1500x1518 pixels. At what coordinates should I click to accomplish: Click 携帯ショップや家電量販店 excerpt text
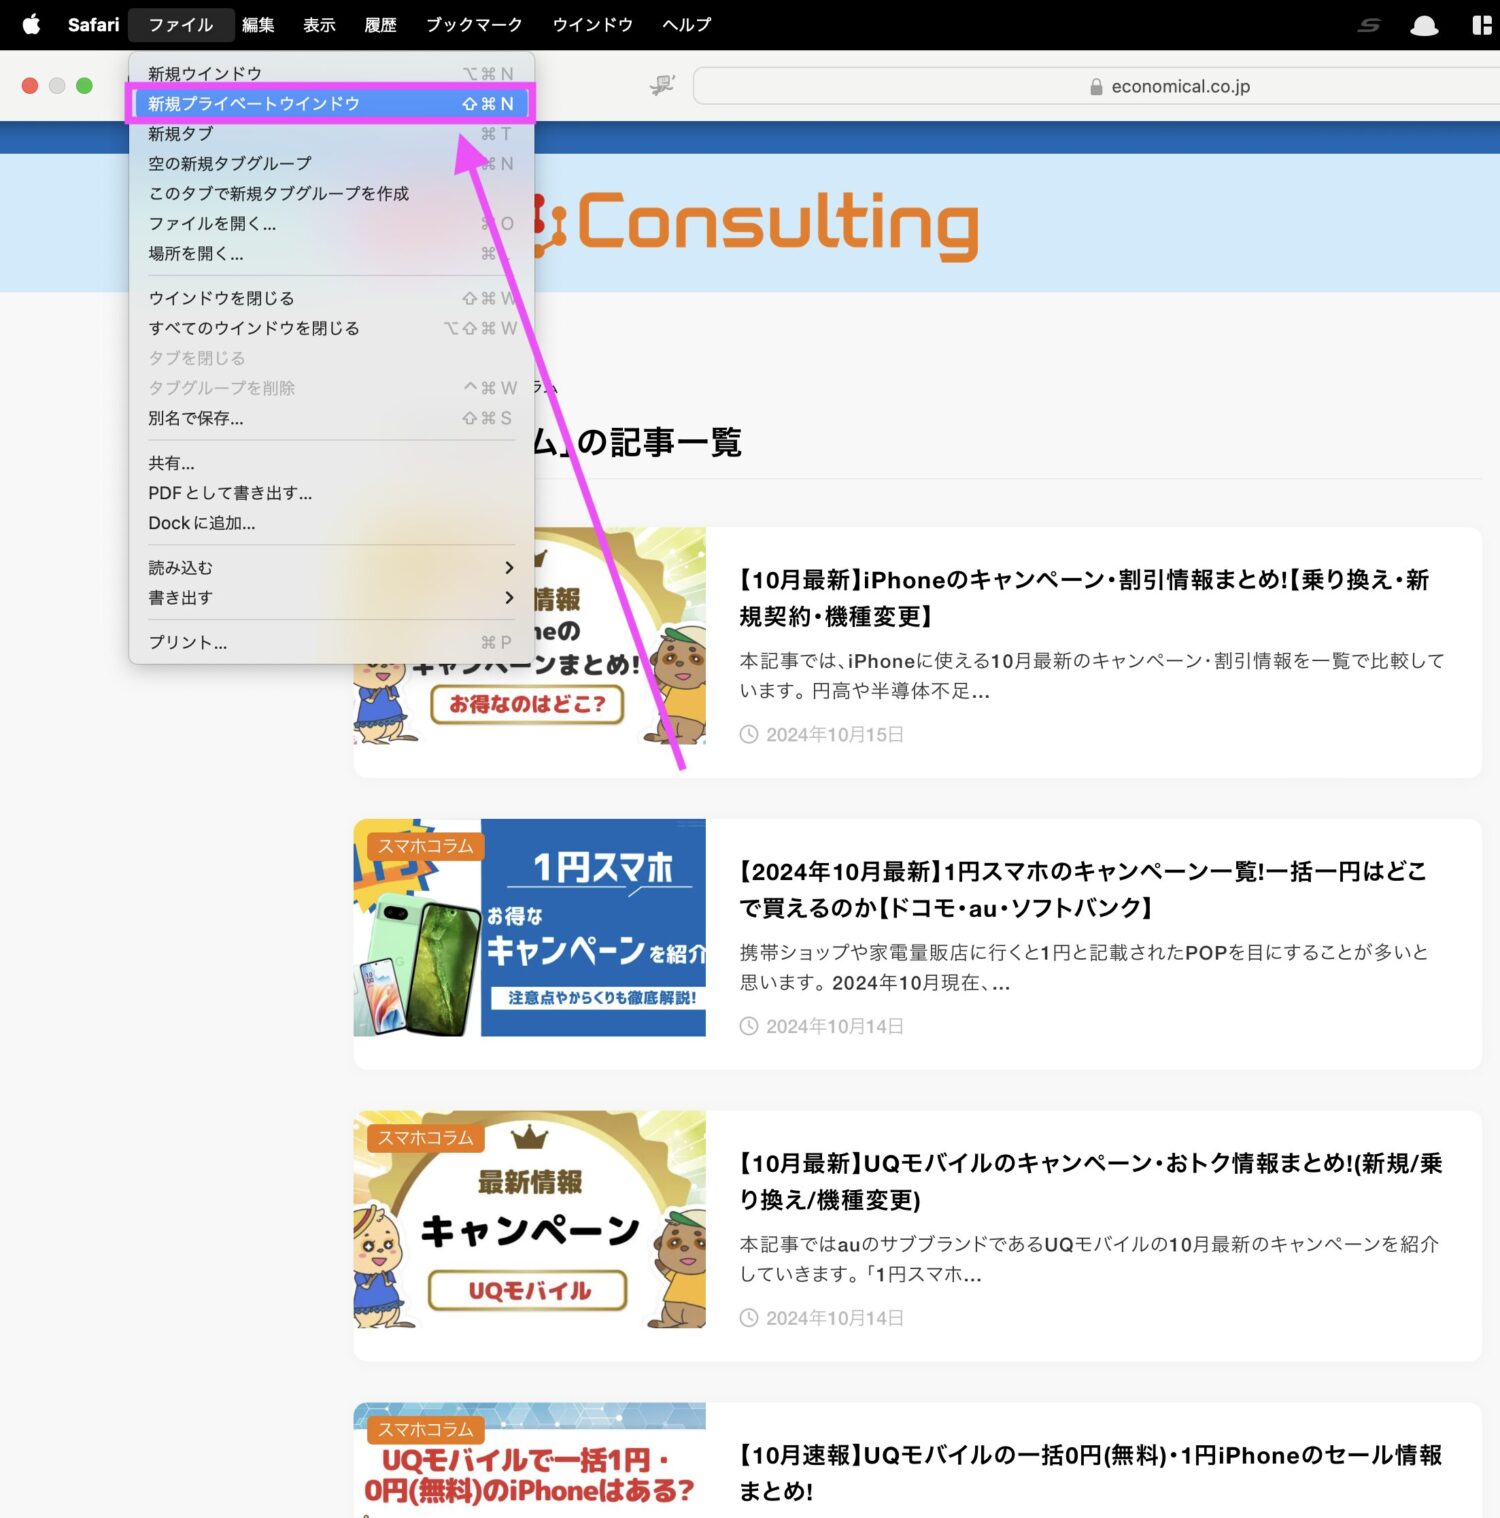1084,967
